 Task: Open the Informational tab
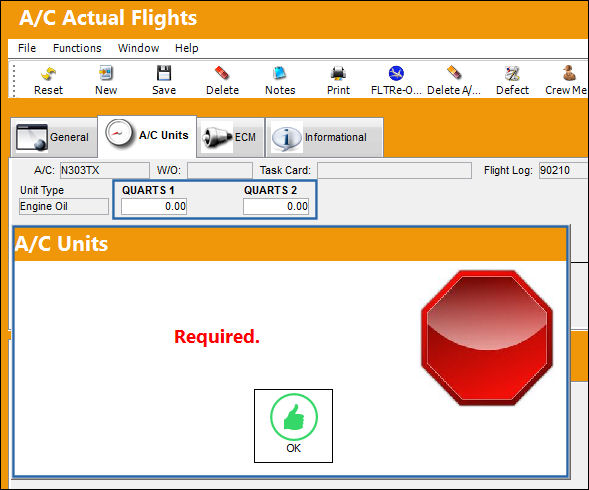tap(325, 137)
